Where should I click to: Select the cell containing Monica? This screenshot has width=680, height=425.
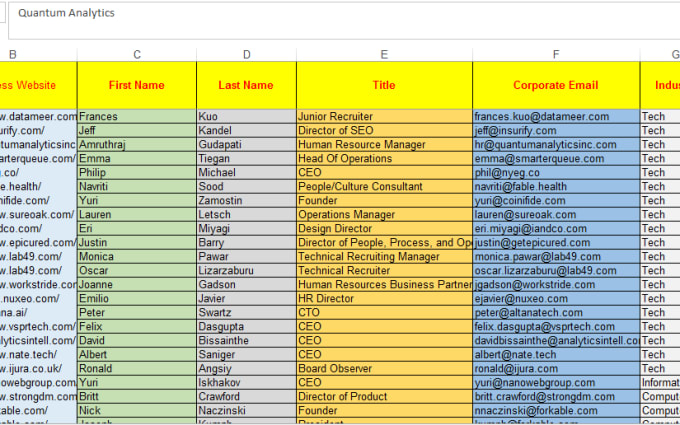137,256
